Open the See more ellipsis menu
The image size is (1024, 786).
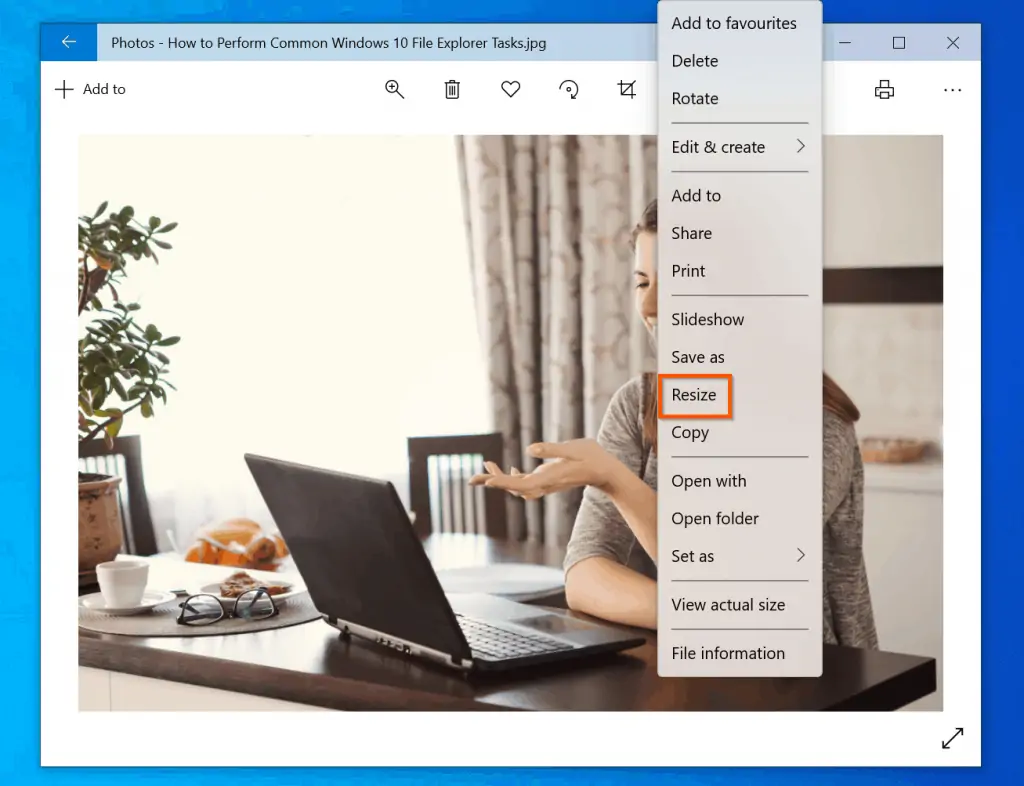coord(952,90)
